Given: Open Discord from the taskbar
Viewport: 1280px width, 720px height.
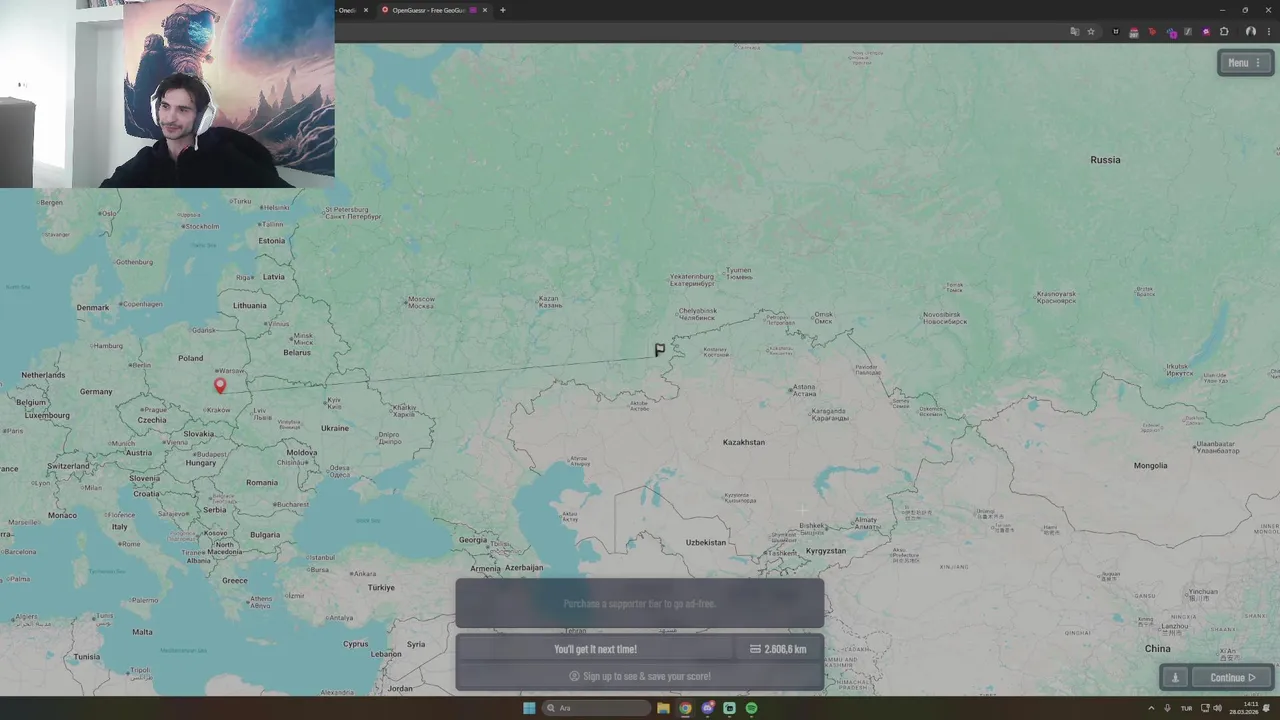Looking at the screenshot, I should 707,708.
